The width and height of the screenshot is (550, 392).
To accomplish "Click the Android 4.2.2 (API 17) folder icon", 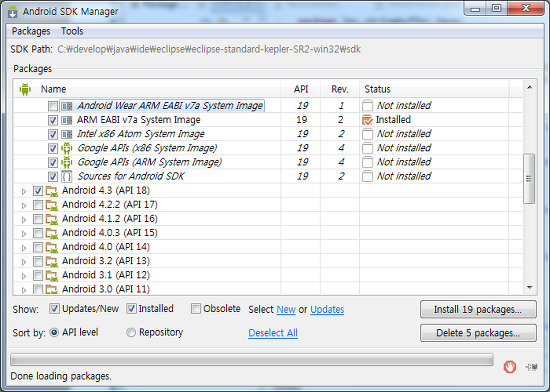I will [x=52, y=205].
